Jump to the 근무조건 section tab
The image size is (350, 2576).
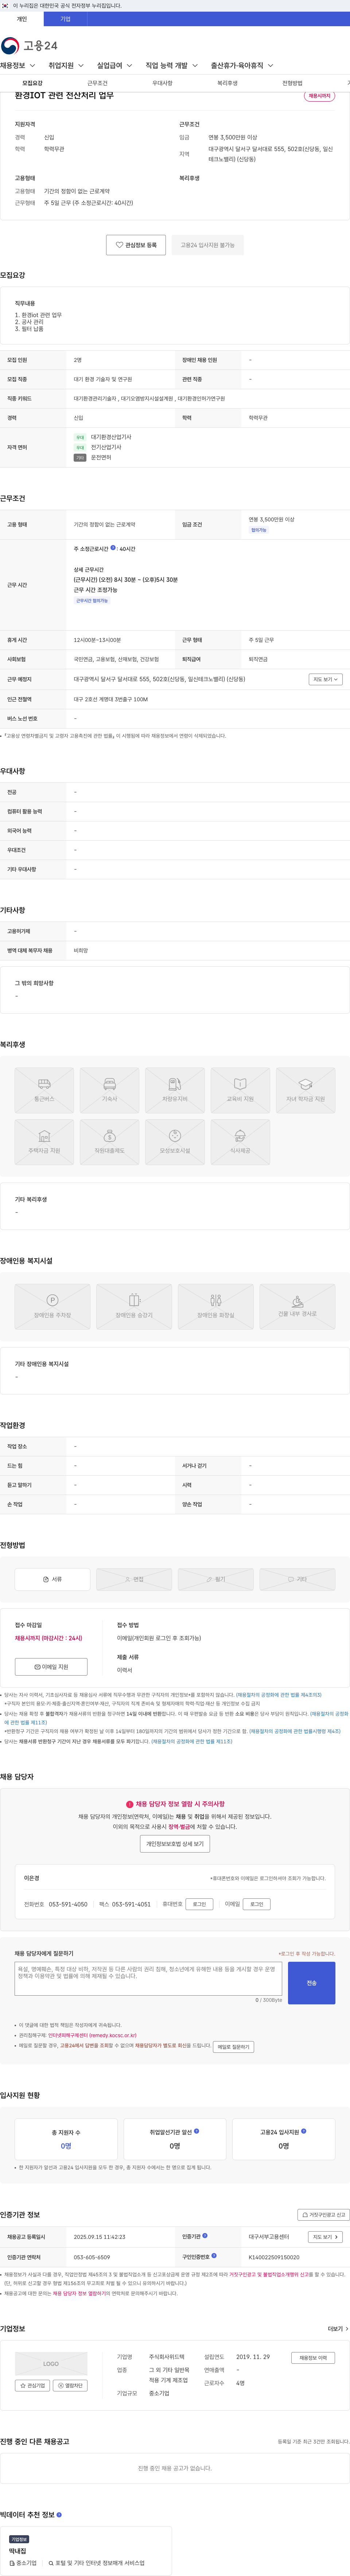point(97,83)
